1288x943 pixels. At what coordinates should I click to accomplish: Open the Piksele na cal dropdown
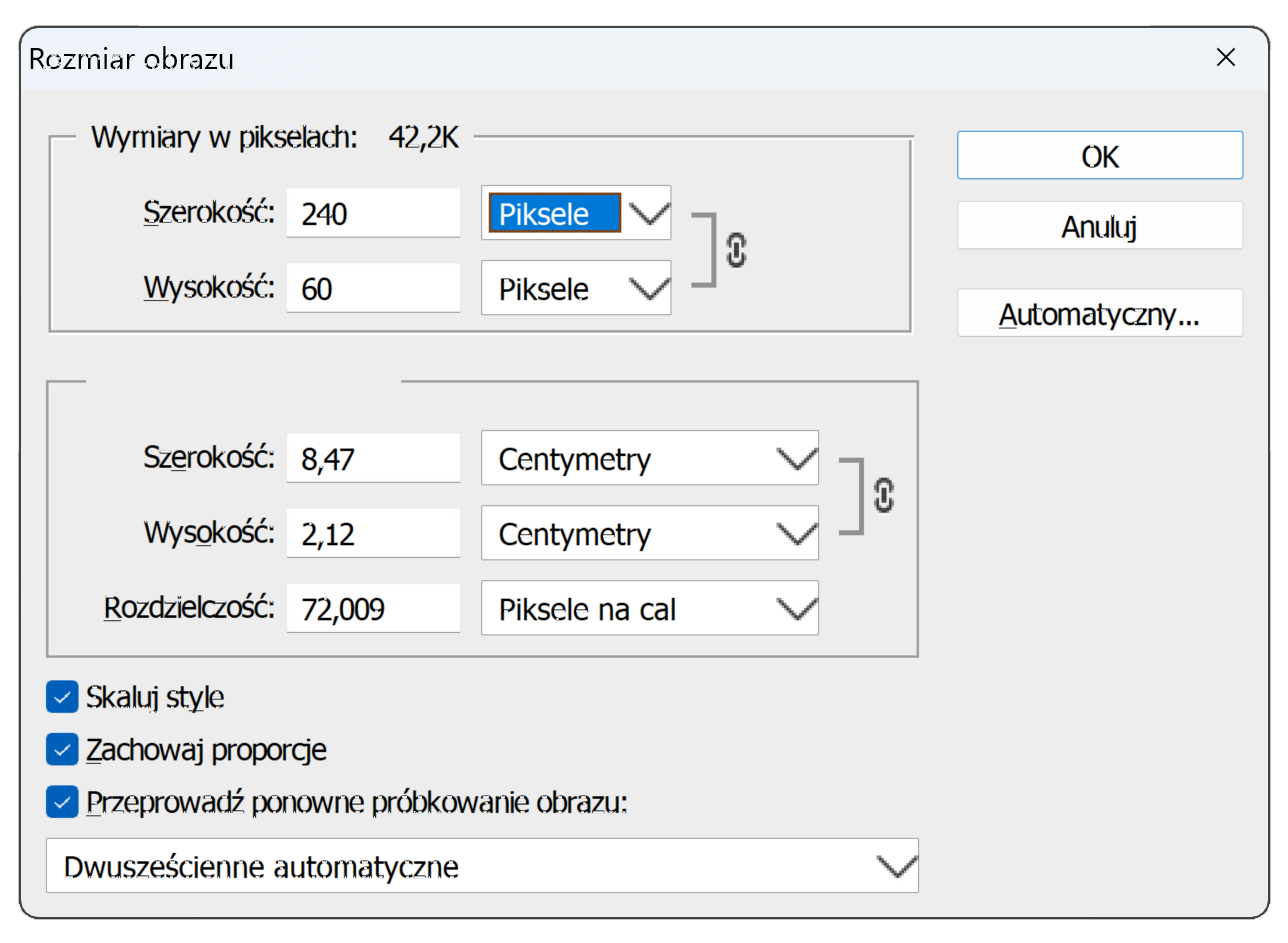click(649, 609)
